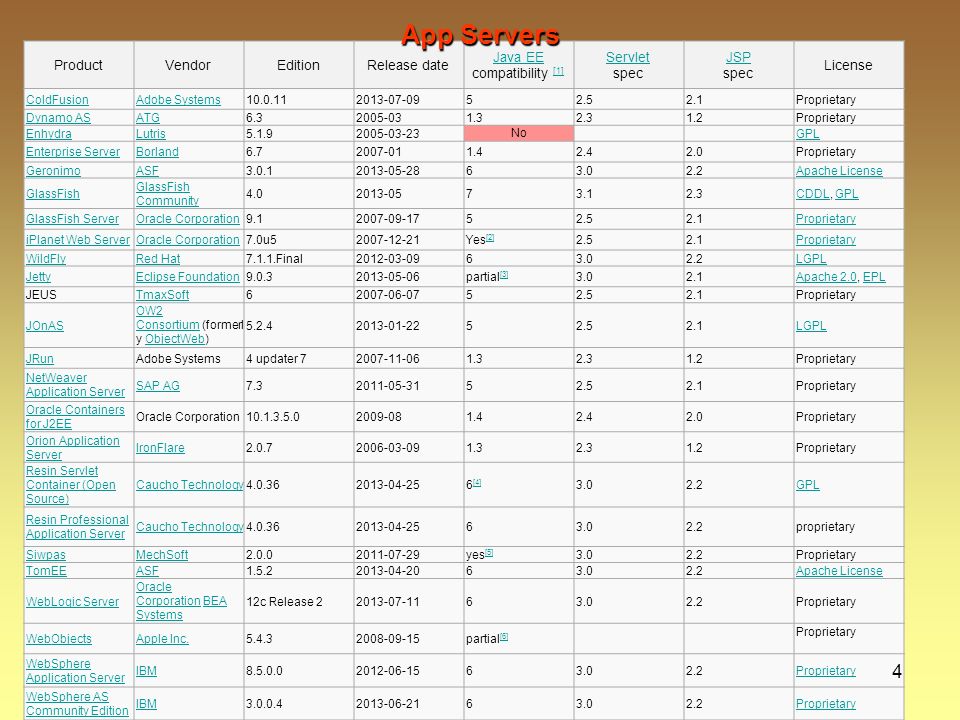Open WebSphere AS Community Edition link
960x720 pixels.
[77, 704]
